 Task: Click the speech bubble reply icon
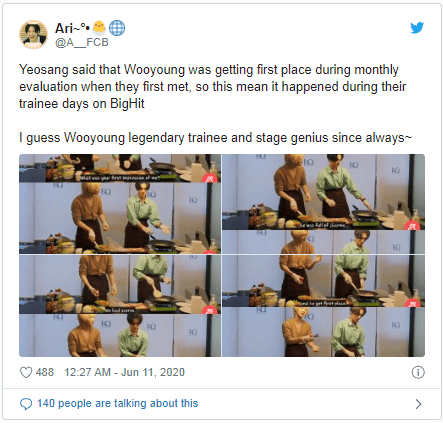coord(26,404)
